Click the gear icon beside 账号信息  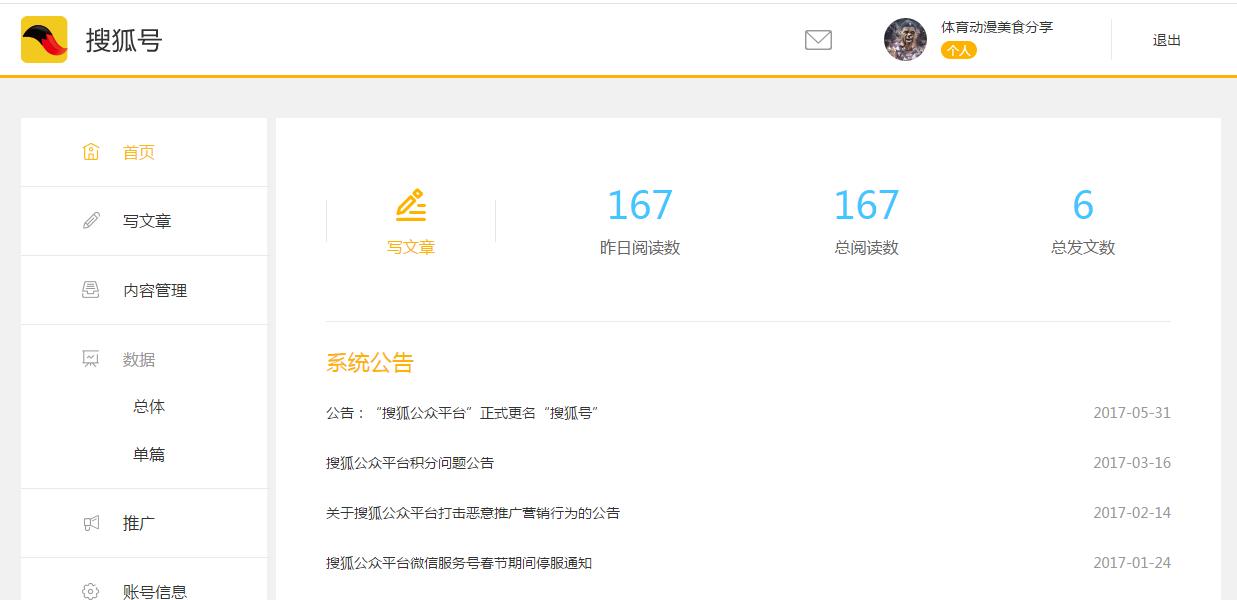91,591
